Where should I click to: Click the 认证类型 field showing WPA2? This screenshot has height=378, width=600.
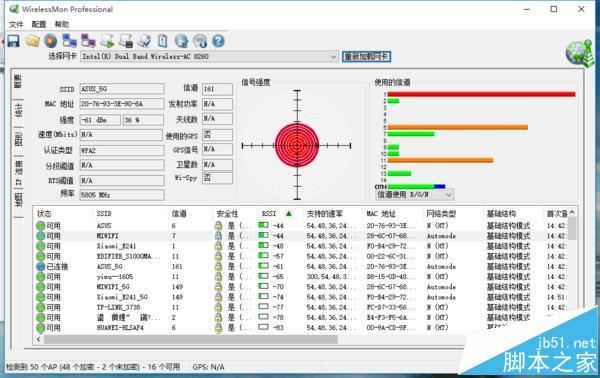[122, 150]
